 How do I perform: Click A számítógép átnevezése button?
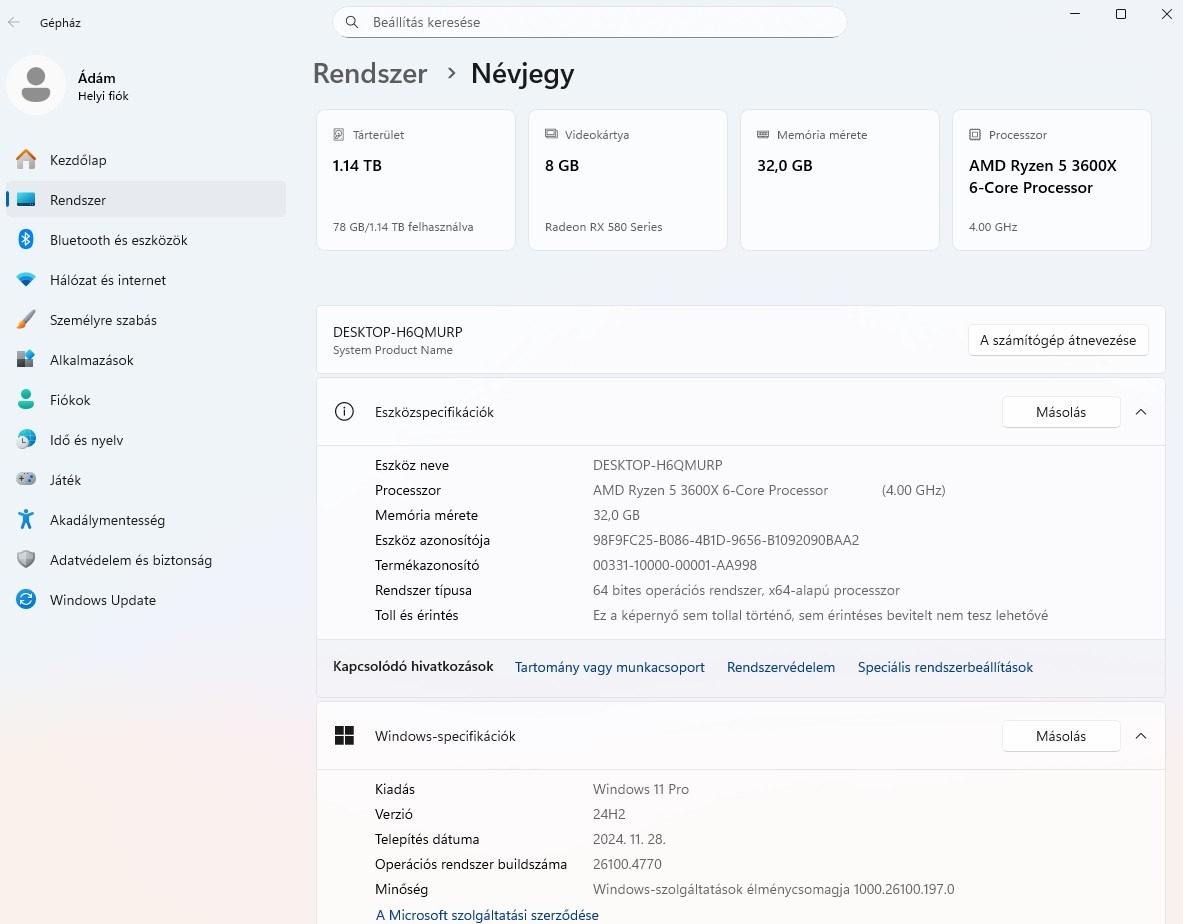coord(1058,340)
